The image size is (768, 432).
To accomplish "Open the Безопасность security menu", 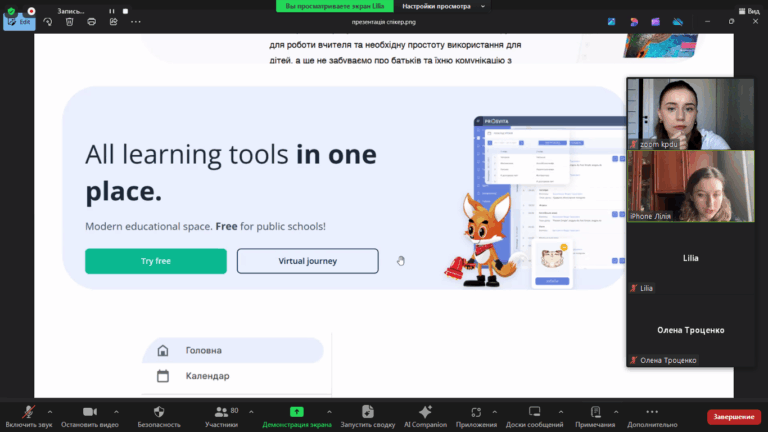I will point(159,417).
